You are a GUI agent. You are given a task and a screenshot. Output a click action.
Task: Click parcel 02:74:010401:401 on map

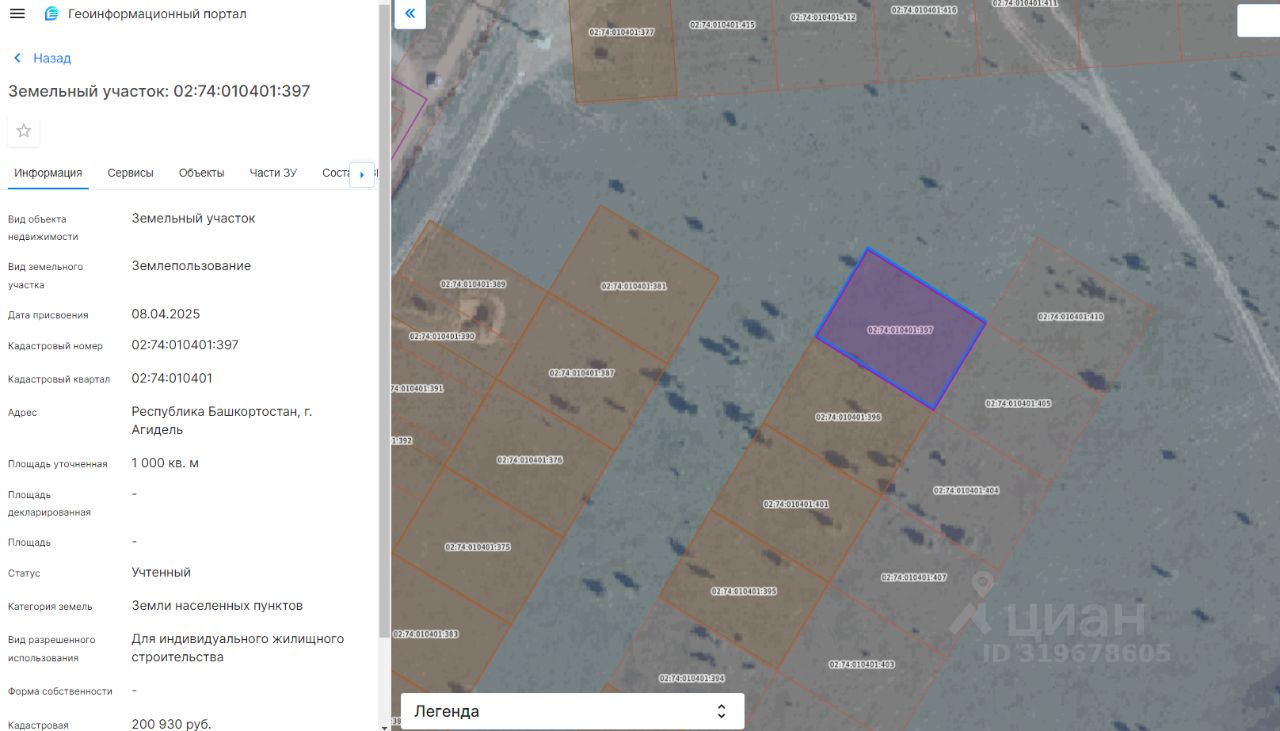tap(796, 504)
